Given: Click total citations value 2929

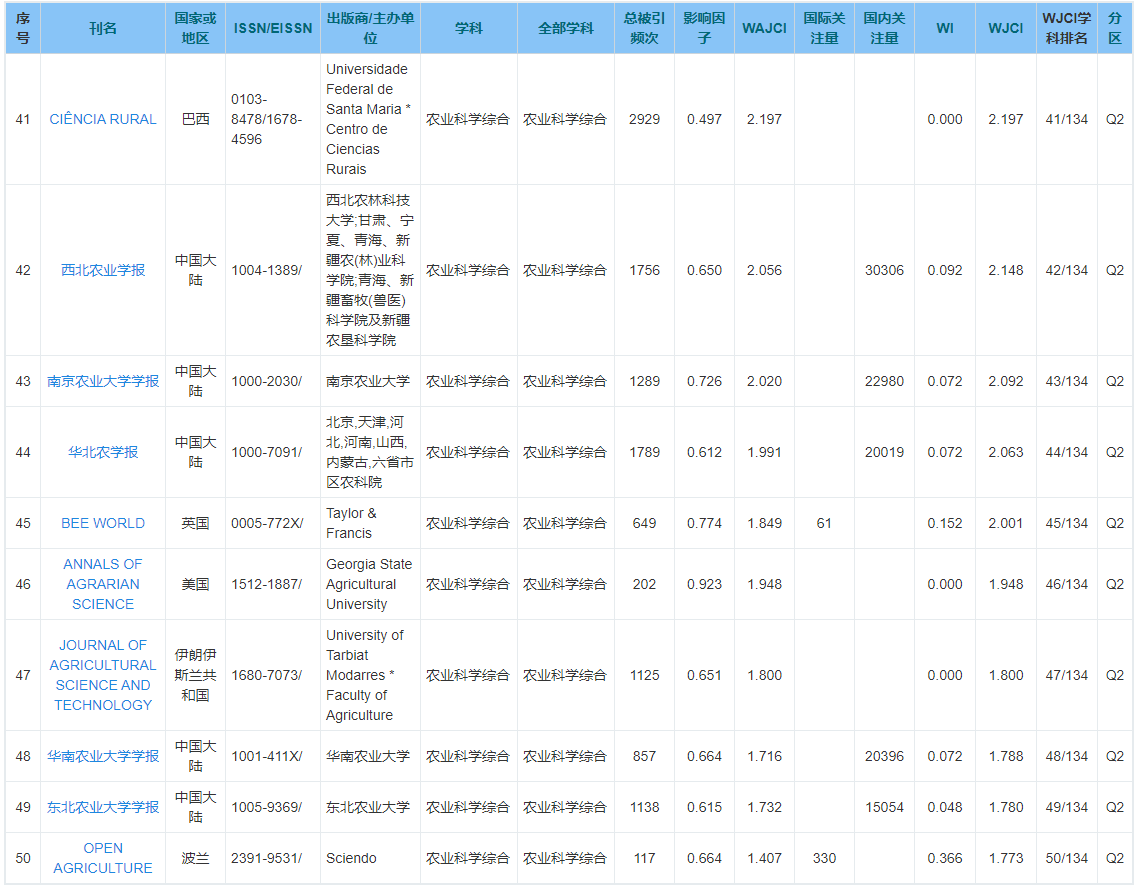Looking at the screenshot, I should point(644,119).
